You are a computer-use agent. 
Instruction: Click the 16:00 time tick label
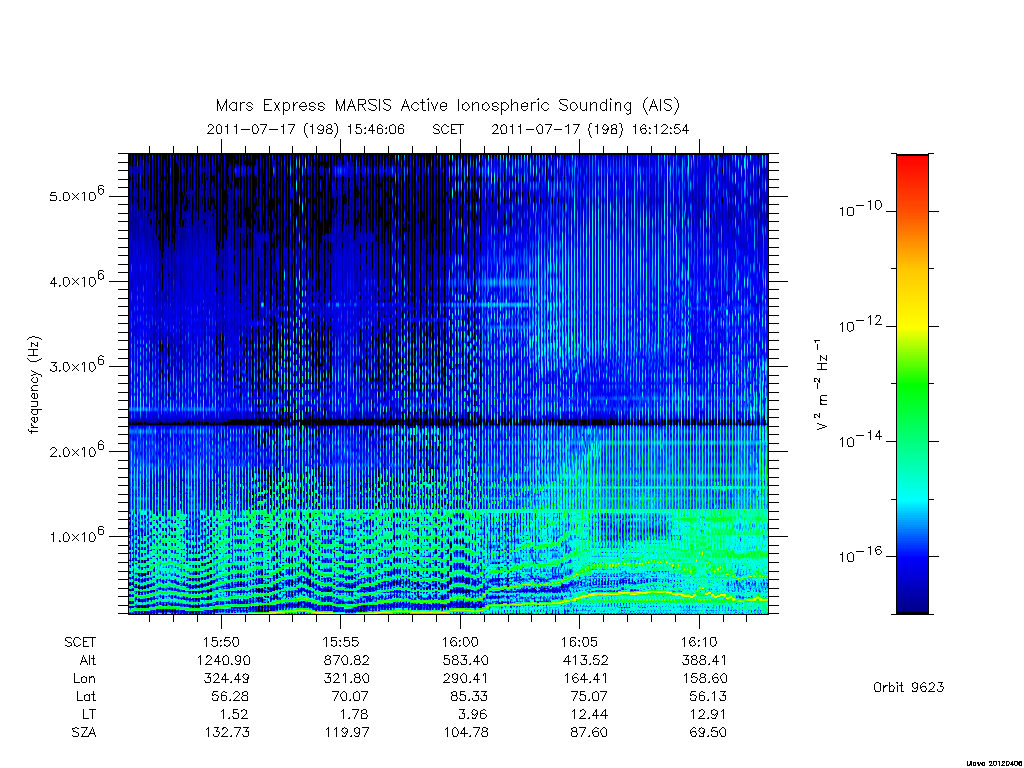pos(460,642)
